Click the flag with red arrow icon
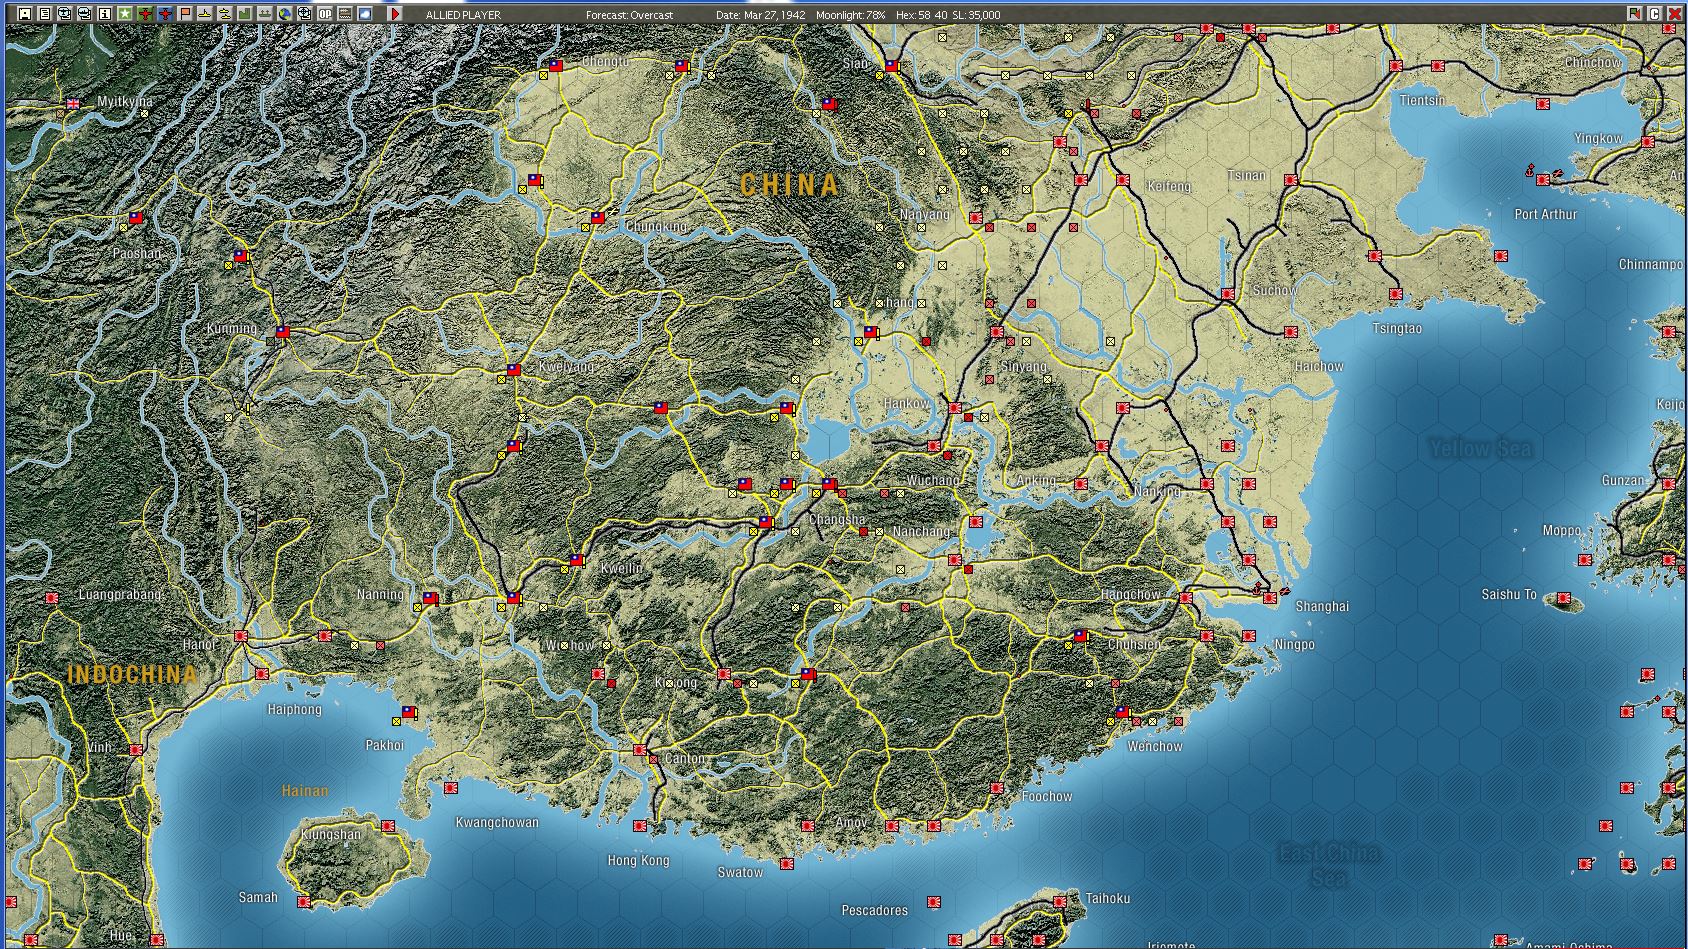 pos(1635,14)
